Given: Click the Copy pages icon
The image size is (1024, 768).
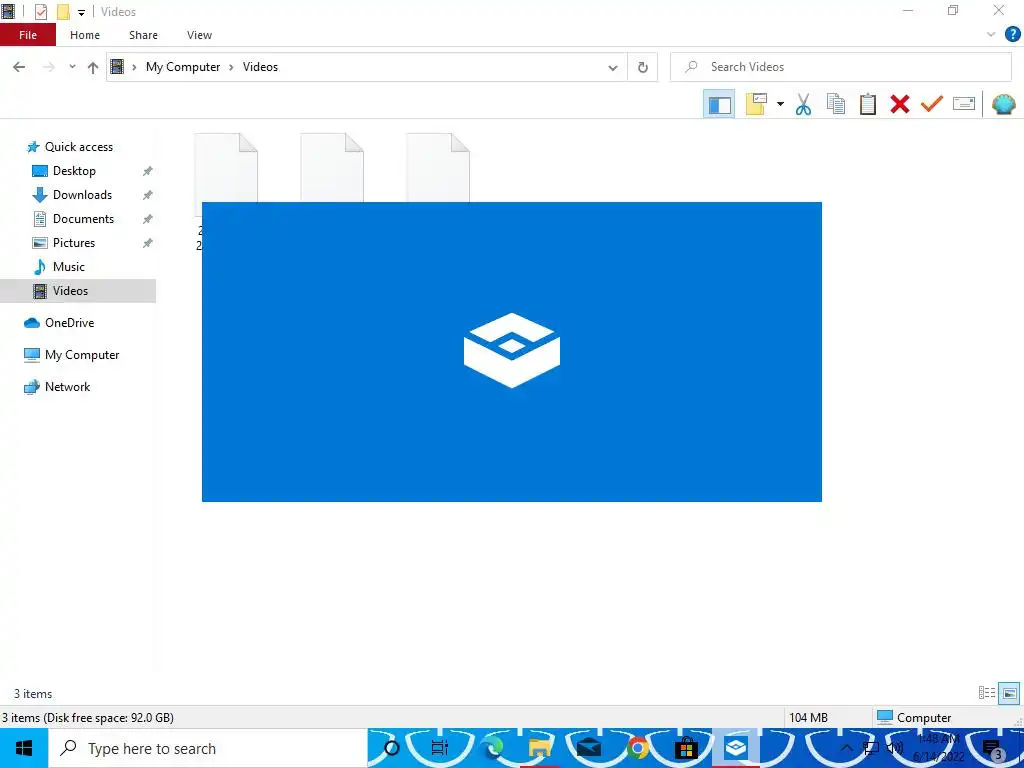Looking at the screenshot, I should pyautogui.click(x=835, y=104).
